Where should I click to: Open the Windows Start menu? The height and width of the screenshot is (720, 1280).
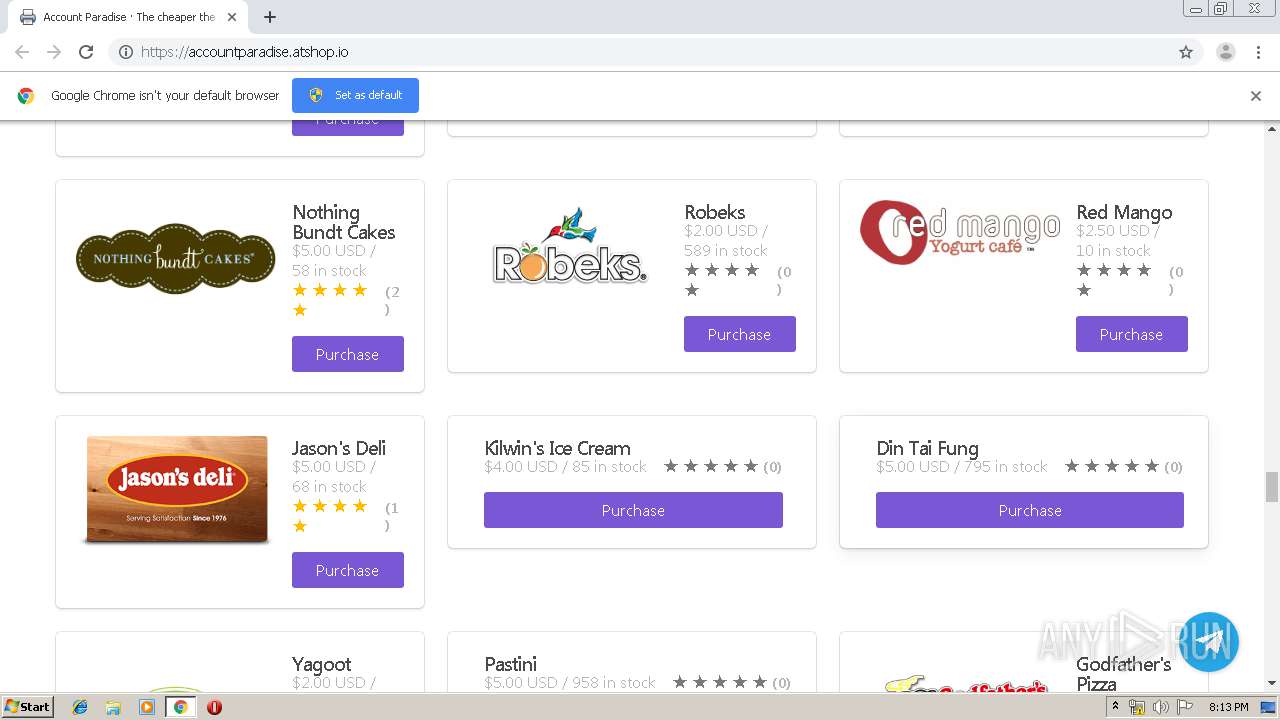27,707
